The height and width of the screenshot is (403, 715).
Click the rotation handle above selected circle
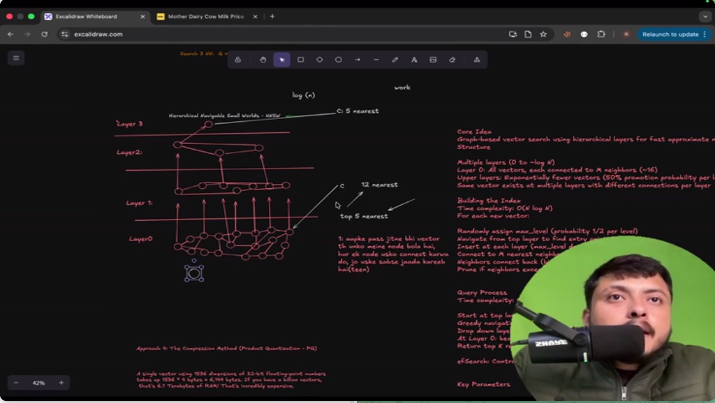pos(194,261)
